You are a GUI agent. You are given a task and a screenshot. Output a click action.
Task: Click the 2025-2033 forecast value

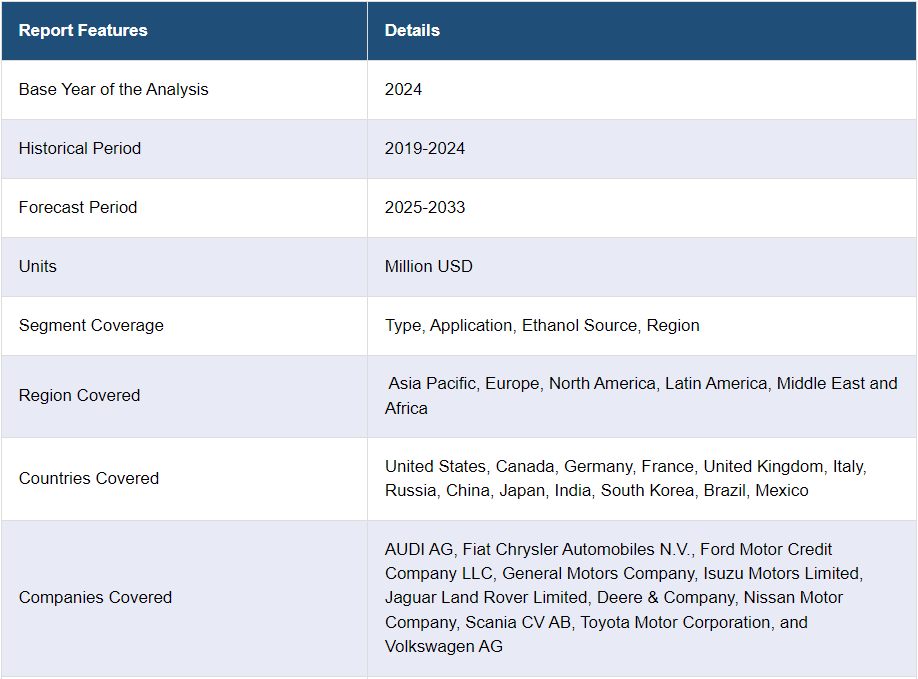(425, 207)
